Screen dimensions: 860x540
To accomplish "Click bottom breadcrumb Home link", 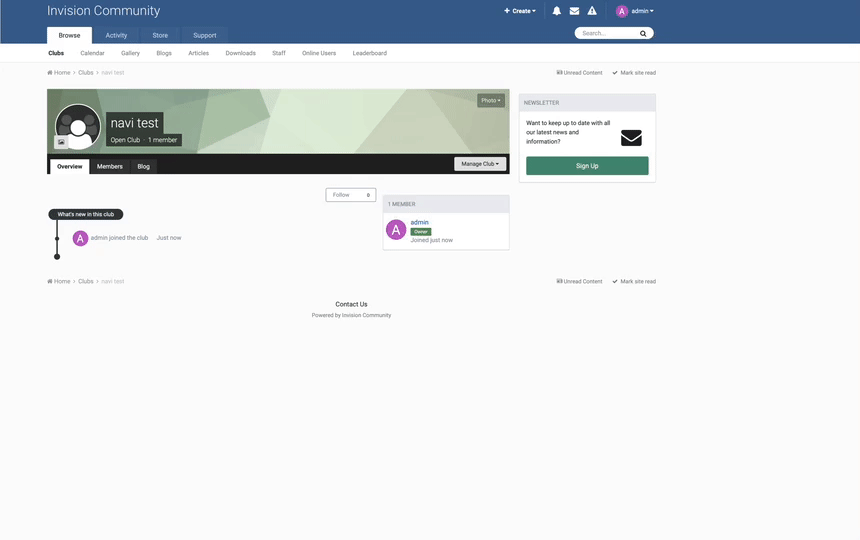I will coord(59,281).
